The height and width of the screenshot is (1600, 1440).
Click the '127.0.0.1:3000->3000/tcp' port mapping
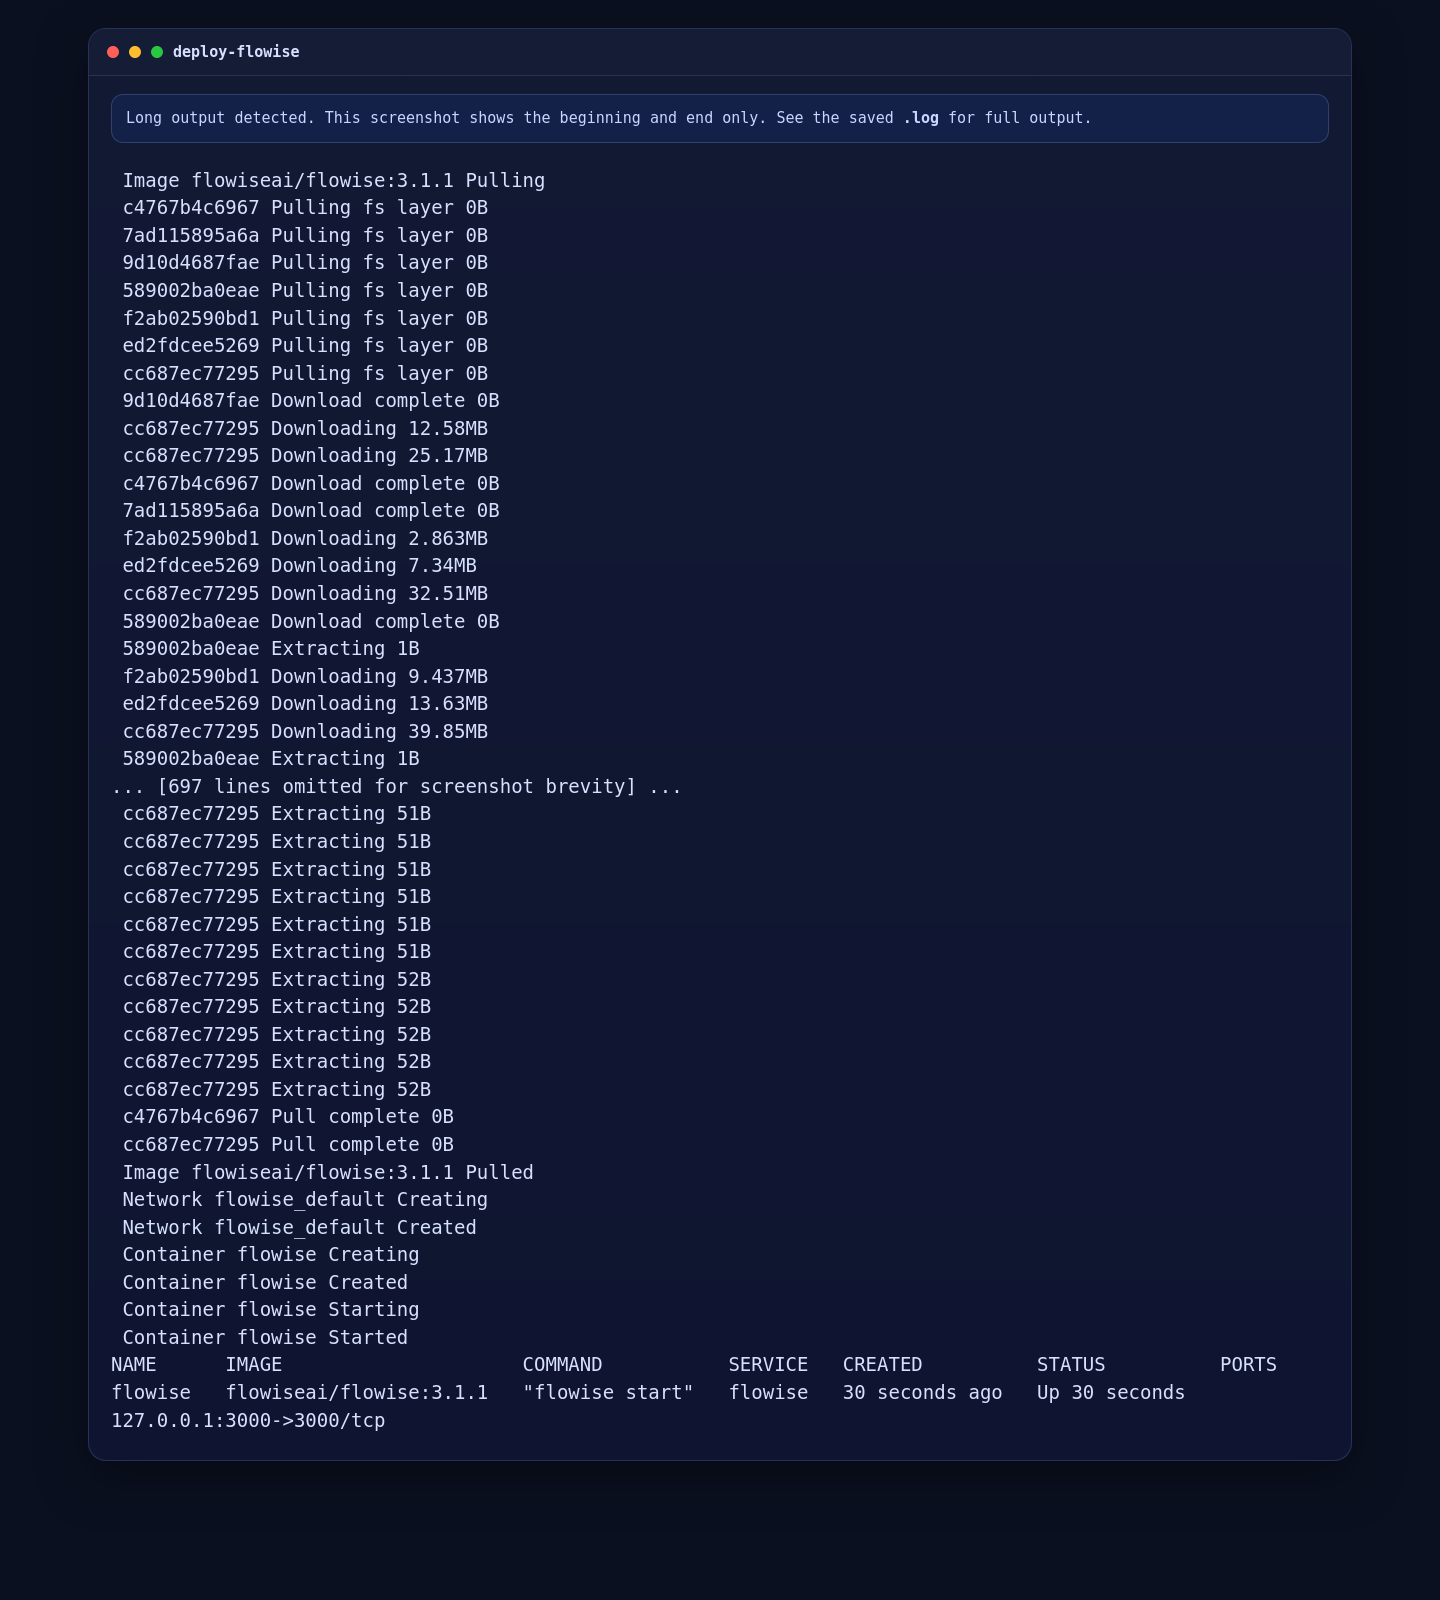coord(248,1421)
